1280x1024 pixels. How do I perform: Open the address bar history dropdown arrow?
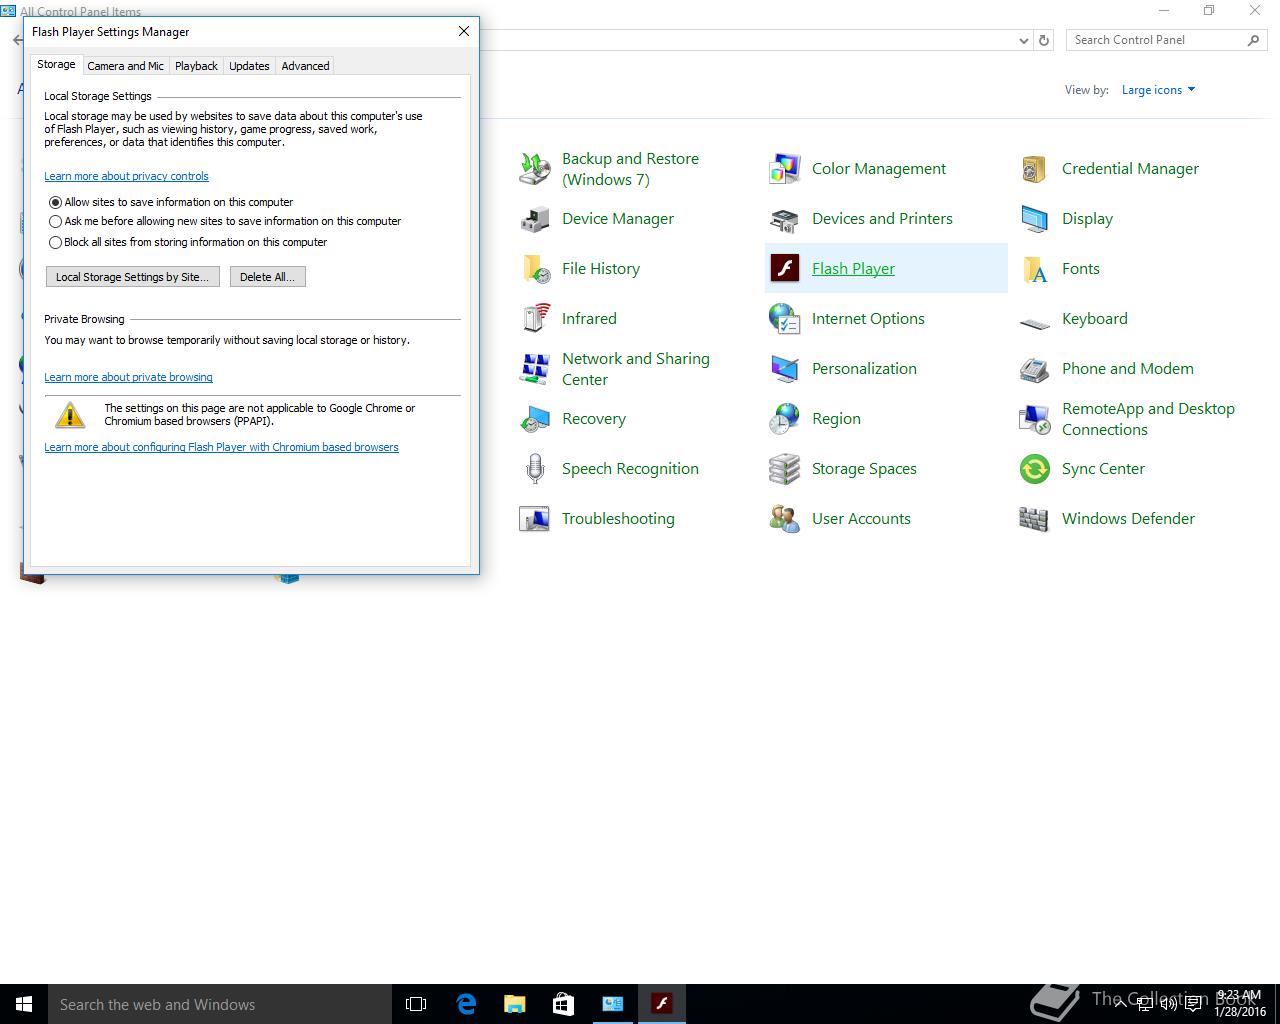point(1023,41)
